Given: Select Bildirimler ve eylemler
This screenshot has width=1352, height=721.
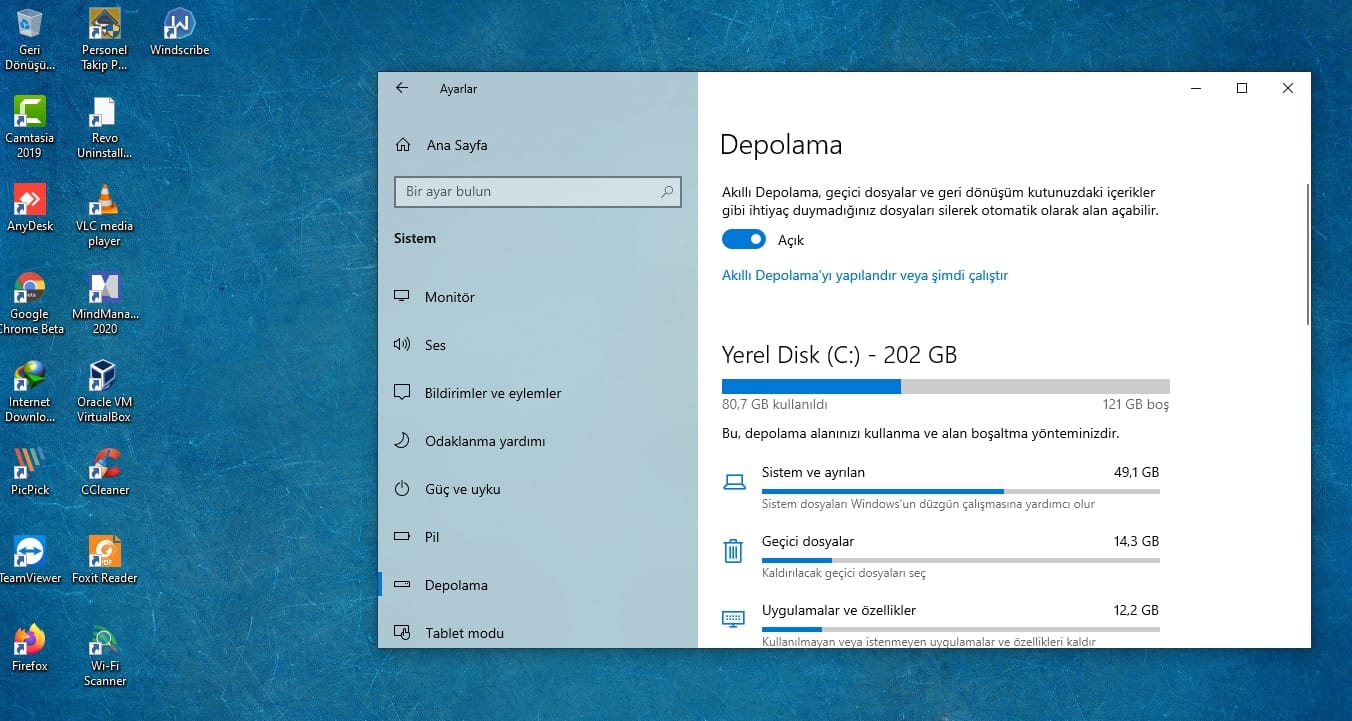Looking at the screenshot, I should pyautogui.click(x=538, y=393).
